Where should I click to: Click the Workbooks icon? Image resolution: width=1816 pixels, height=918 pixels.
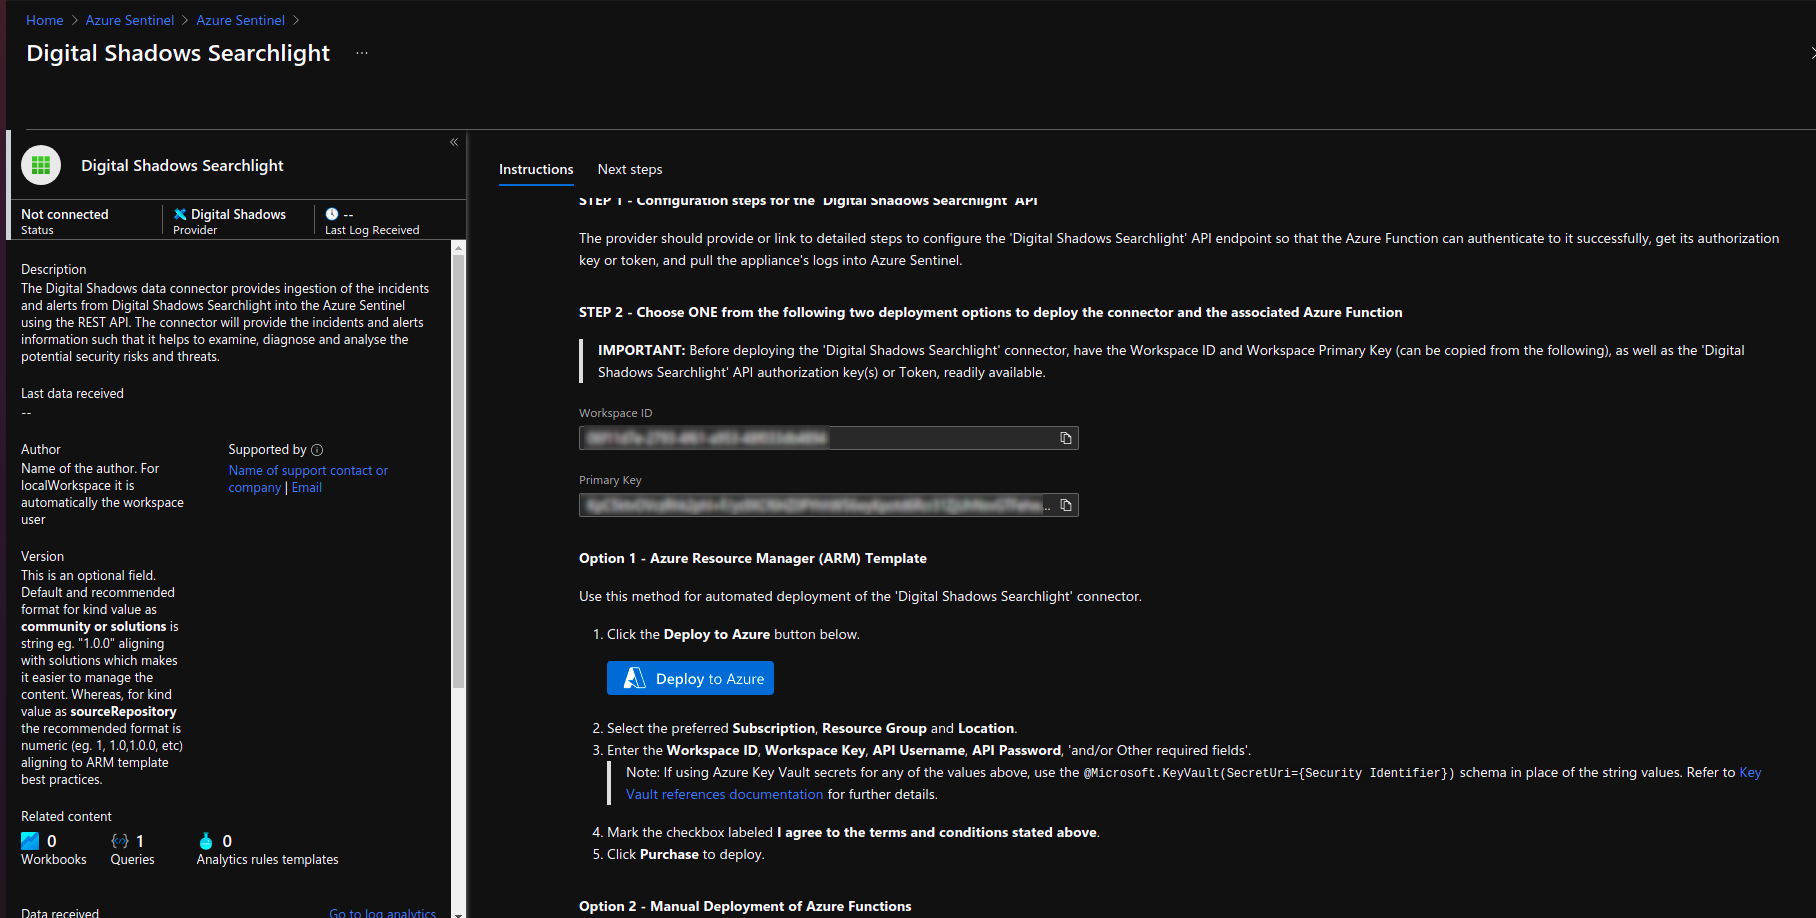(30, 841)
